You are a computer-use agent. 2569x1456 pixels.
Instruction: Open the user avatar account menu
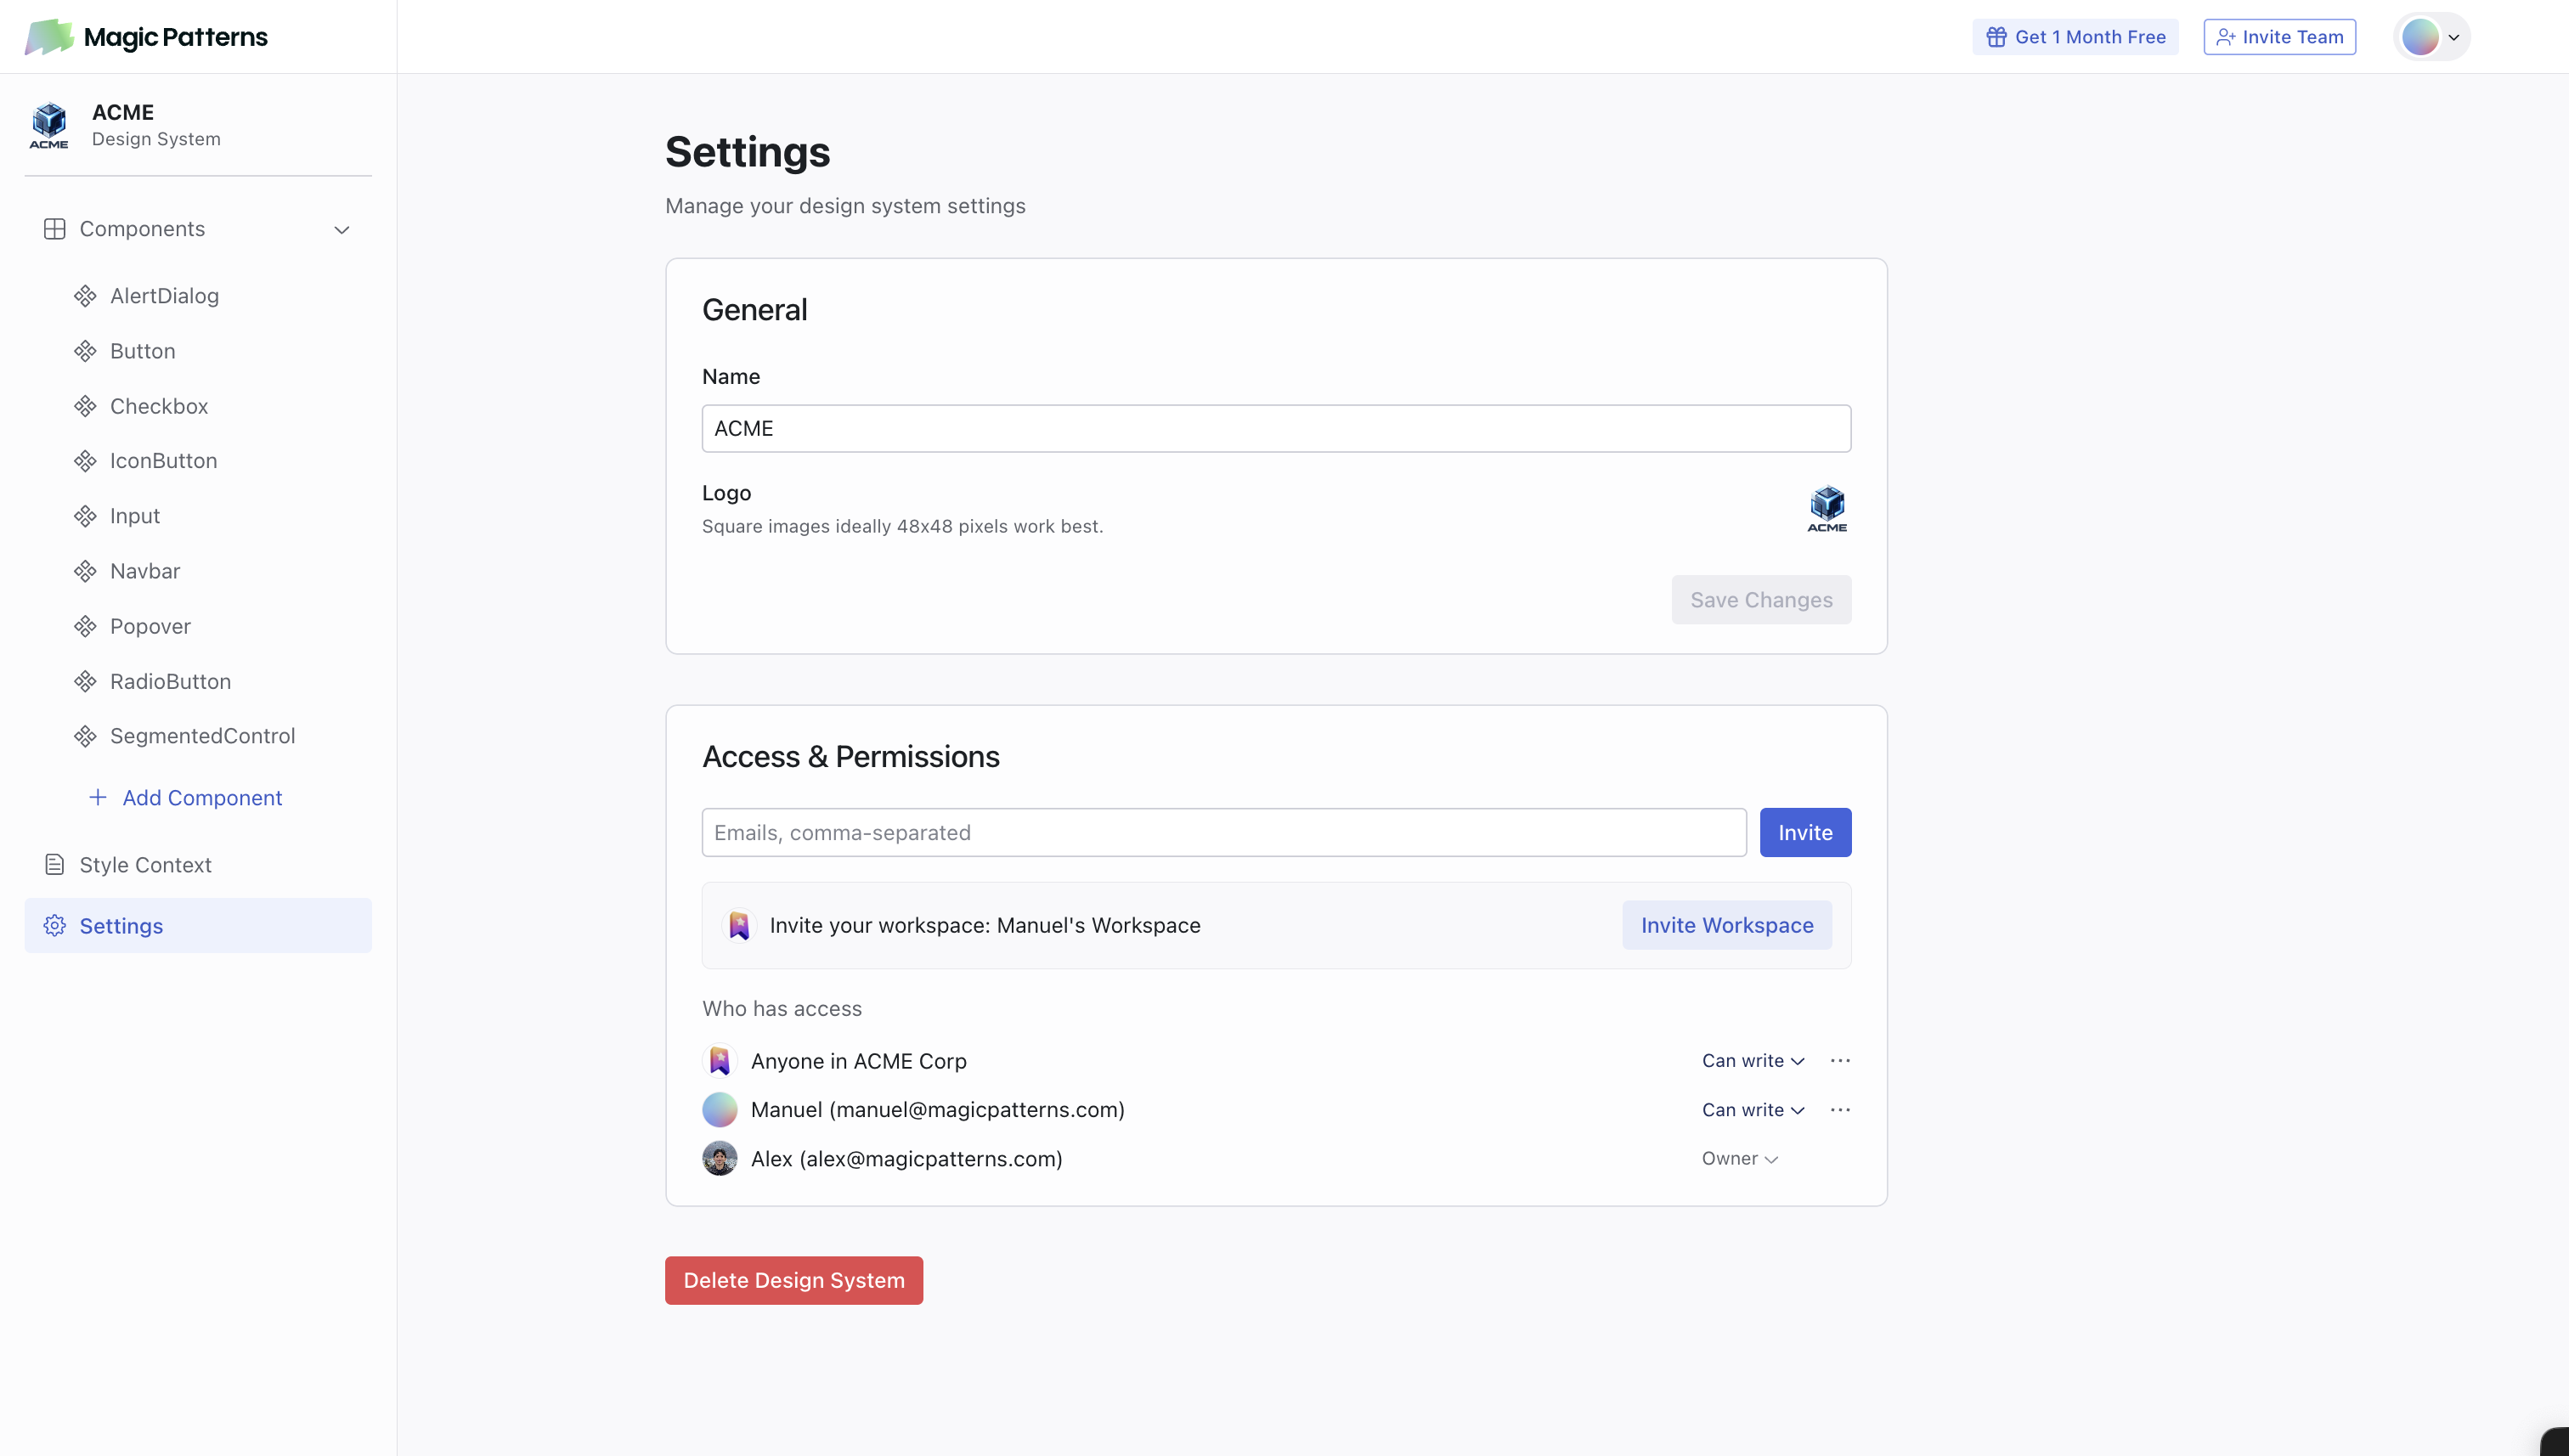coord(2431,37)
